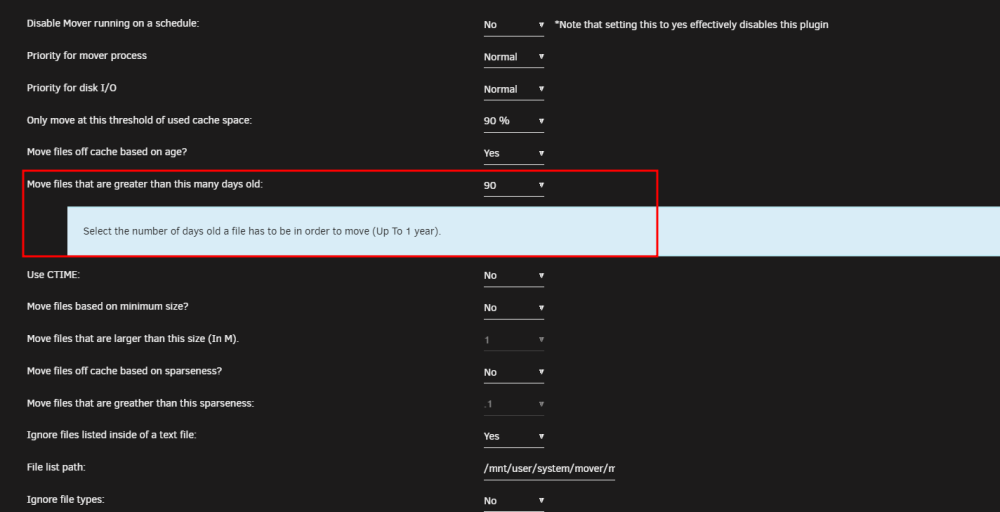
Task: Click the File list path input field
Action: pyautogui.click(x=549, y=469)
